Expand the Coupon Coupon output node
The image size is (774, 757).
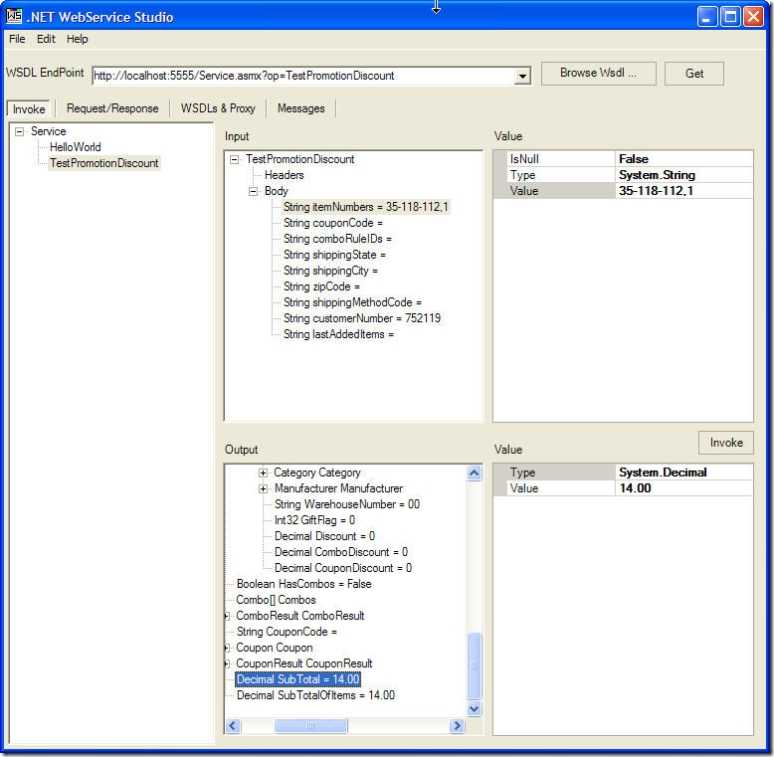pyautogui.click(x=227, y=647)
